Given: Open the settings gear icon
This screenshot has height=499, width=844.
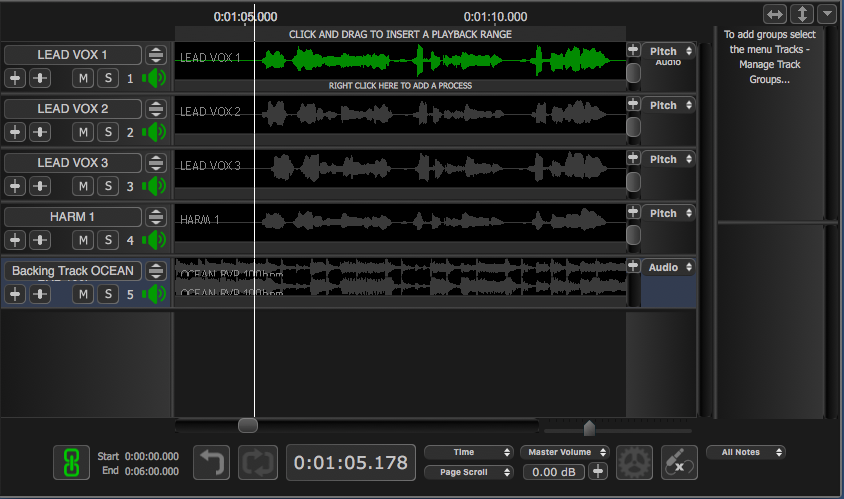Looking at the screenshot, I should (633, 463).
